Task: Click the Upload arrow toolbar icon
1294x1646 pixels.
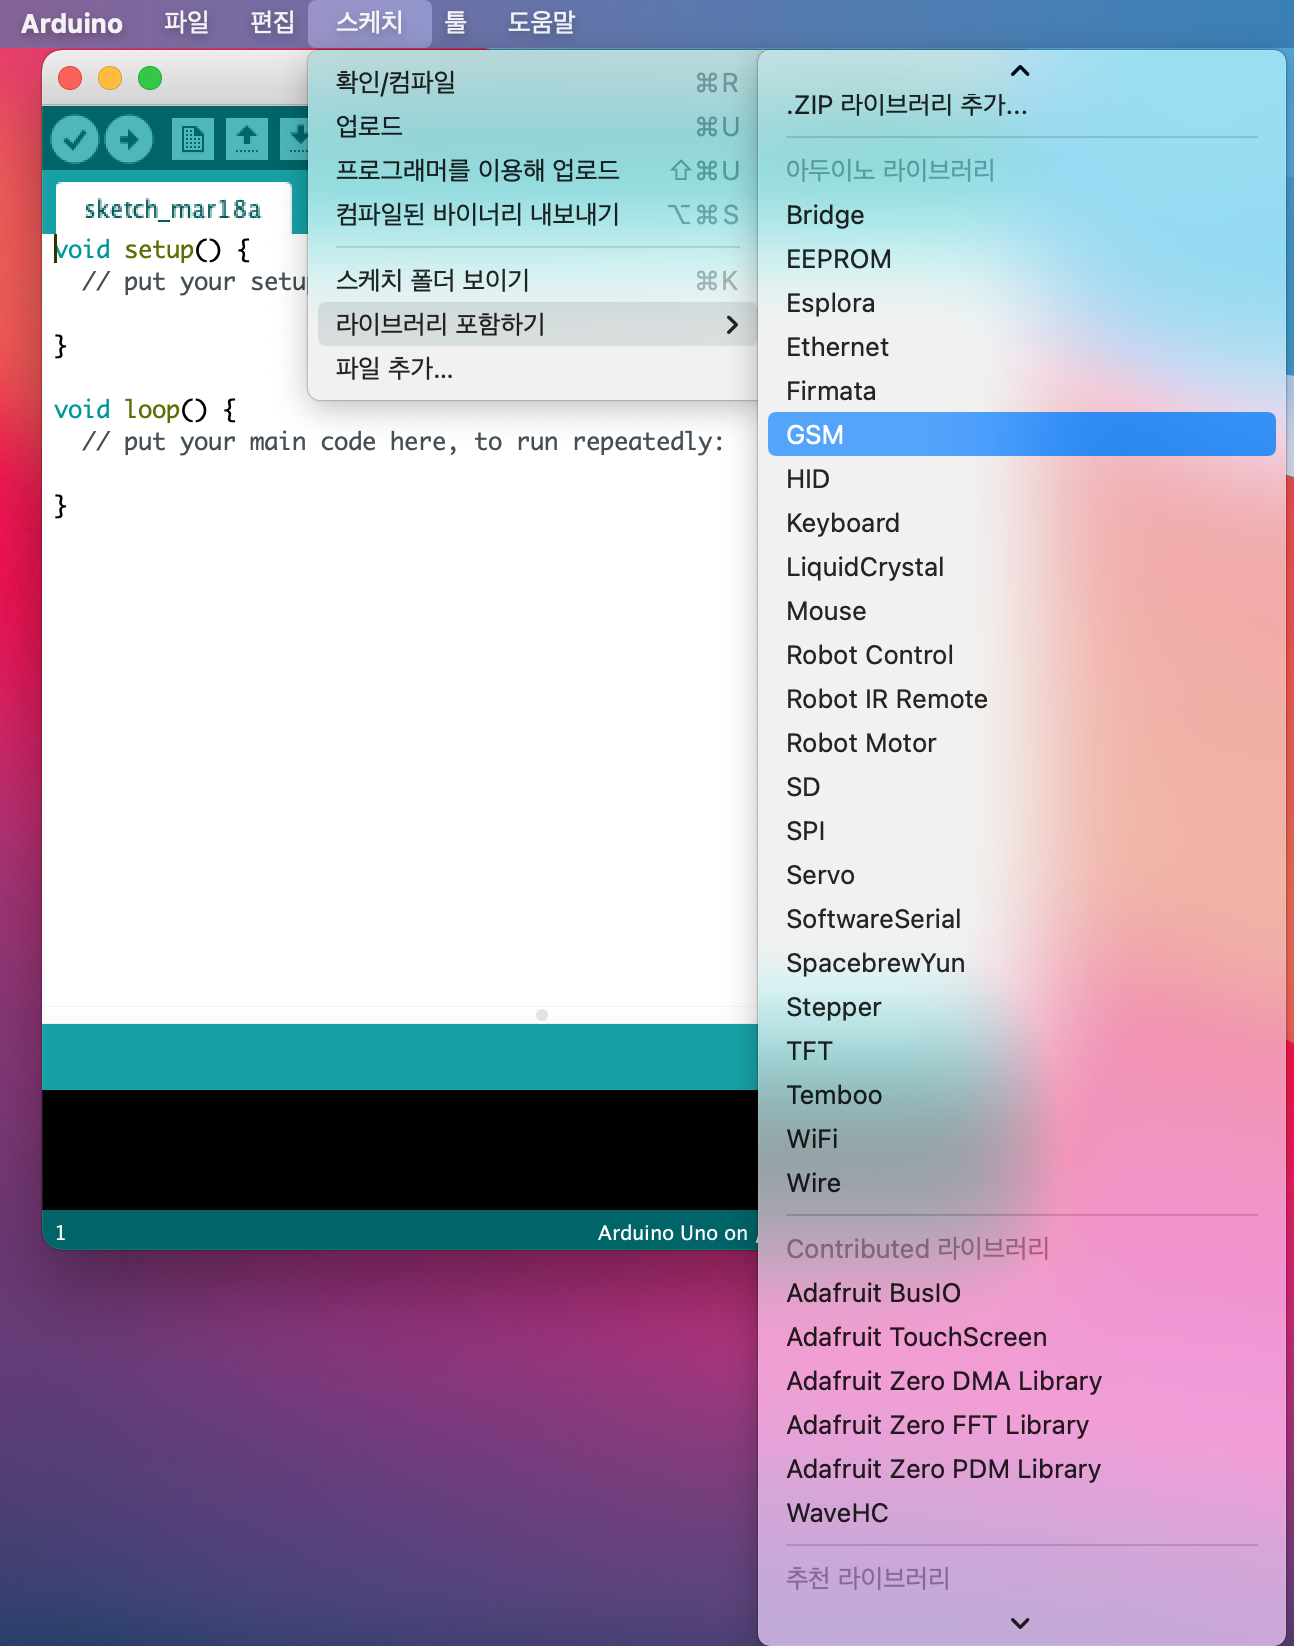Action: 129,139
